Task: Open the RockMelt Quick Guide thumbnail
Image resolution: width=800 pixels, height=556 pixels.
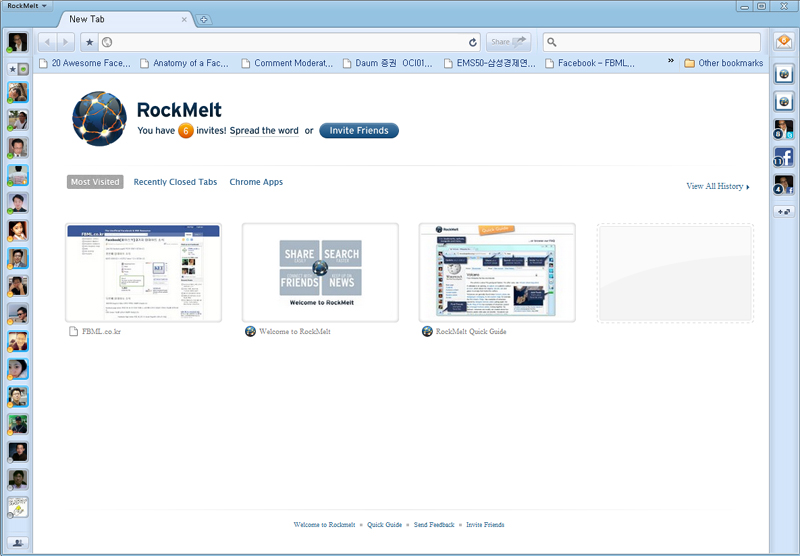Action: point(497,272)
